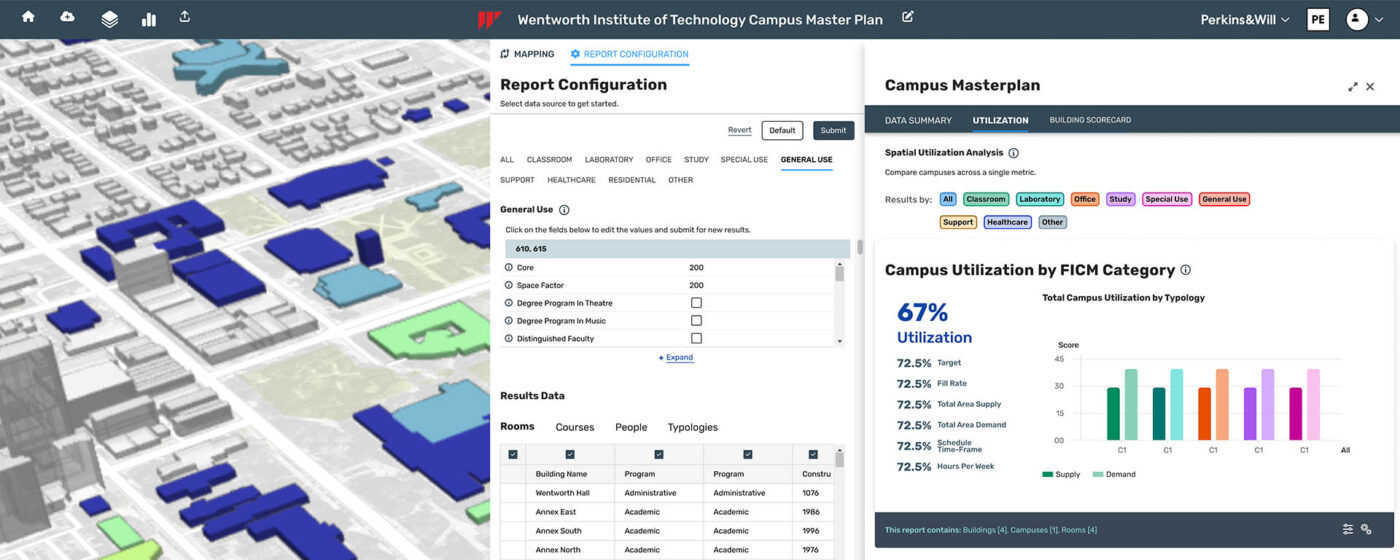
Task: Click the home icon in top bar
Action: [28, 17]
